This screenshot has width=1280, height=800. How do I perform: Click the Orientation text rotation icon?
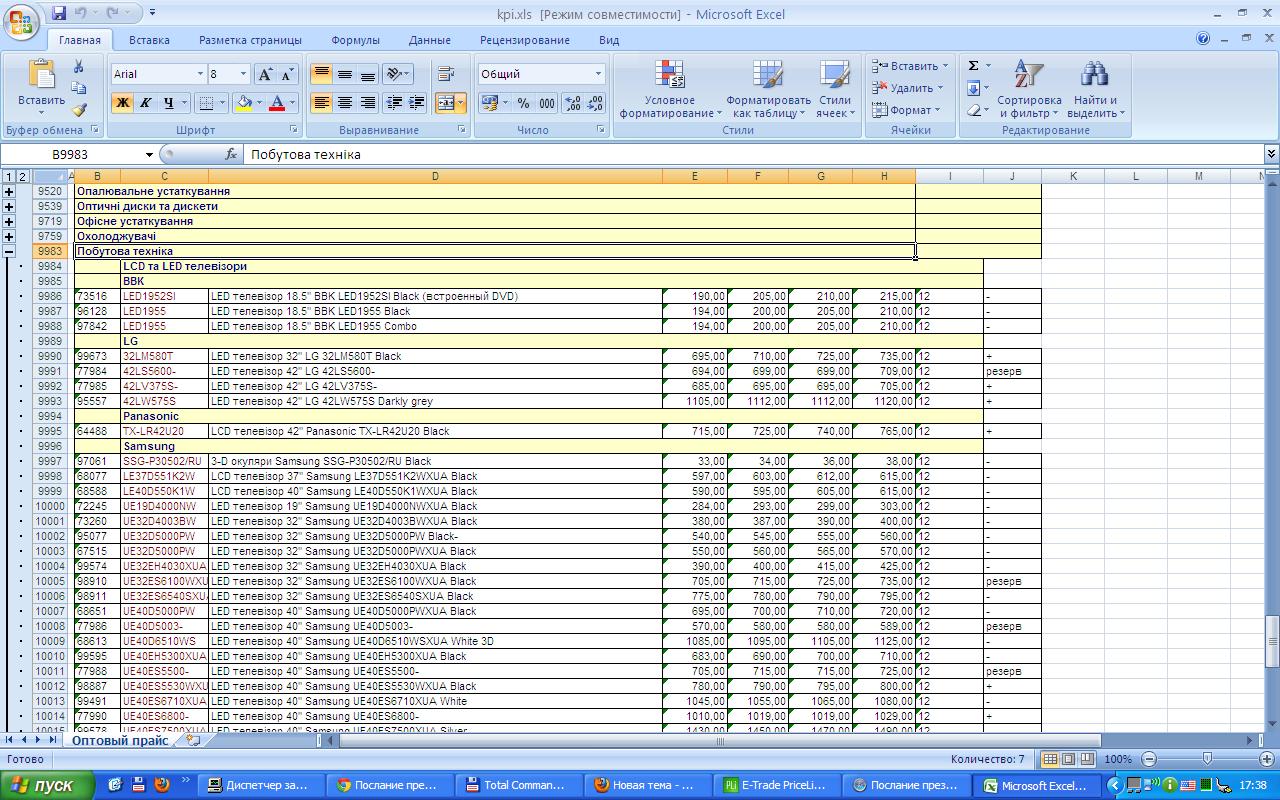(x=398, y=74)
